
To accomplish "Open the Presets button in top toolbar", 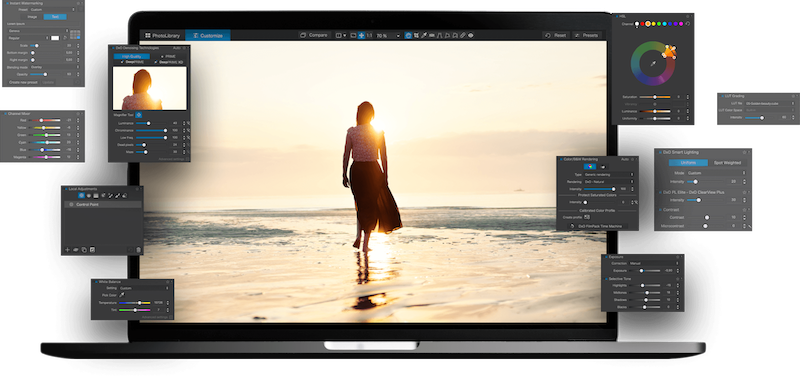I will point(586,35).
